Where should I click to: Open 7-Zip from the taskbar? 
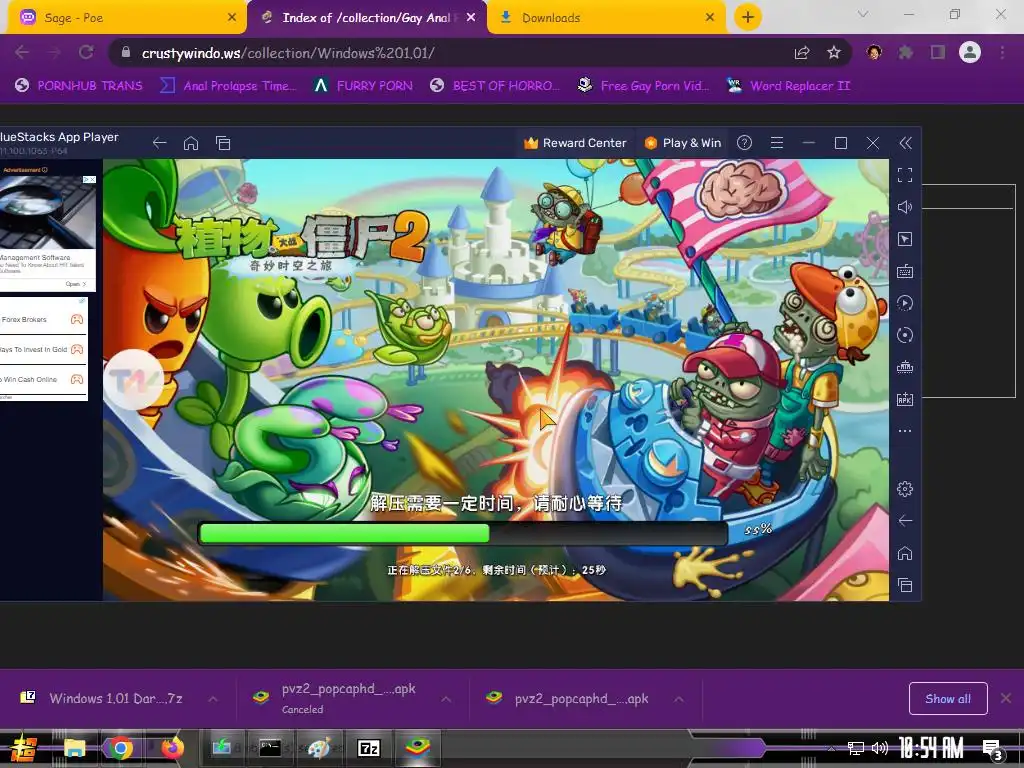(369, 748)
